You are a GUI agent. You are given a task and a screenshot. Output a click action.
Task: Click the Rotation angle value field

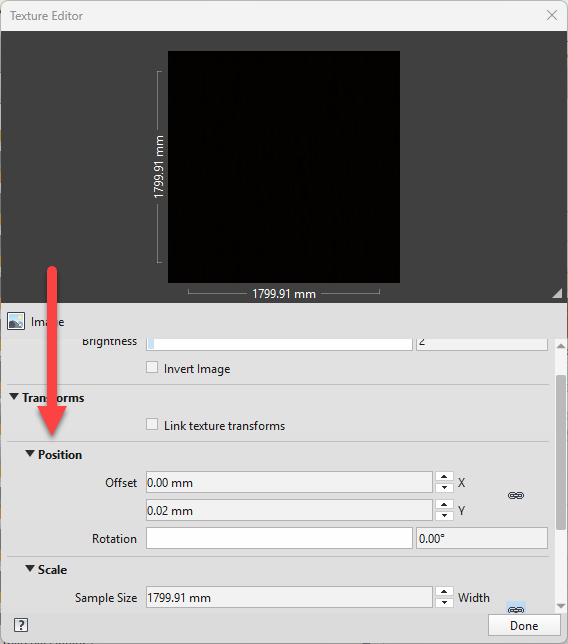click(x=482, y=538)
